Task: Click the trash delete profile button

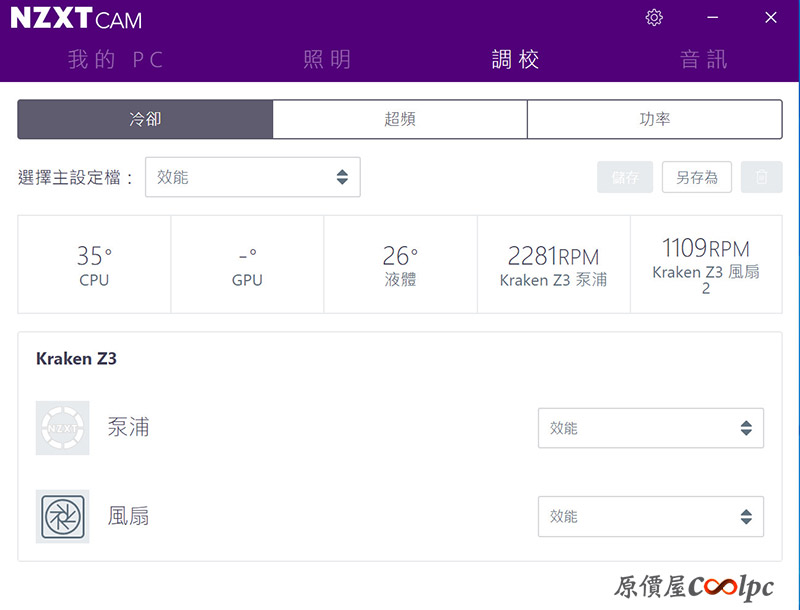Action: tap(761, 177)
